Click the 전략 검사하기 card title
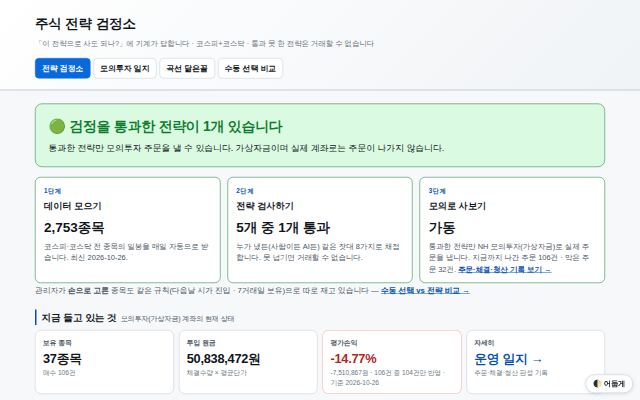Screen dimensions: 640x400 point(265,206)
